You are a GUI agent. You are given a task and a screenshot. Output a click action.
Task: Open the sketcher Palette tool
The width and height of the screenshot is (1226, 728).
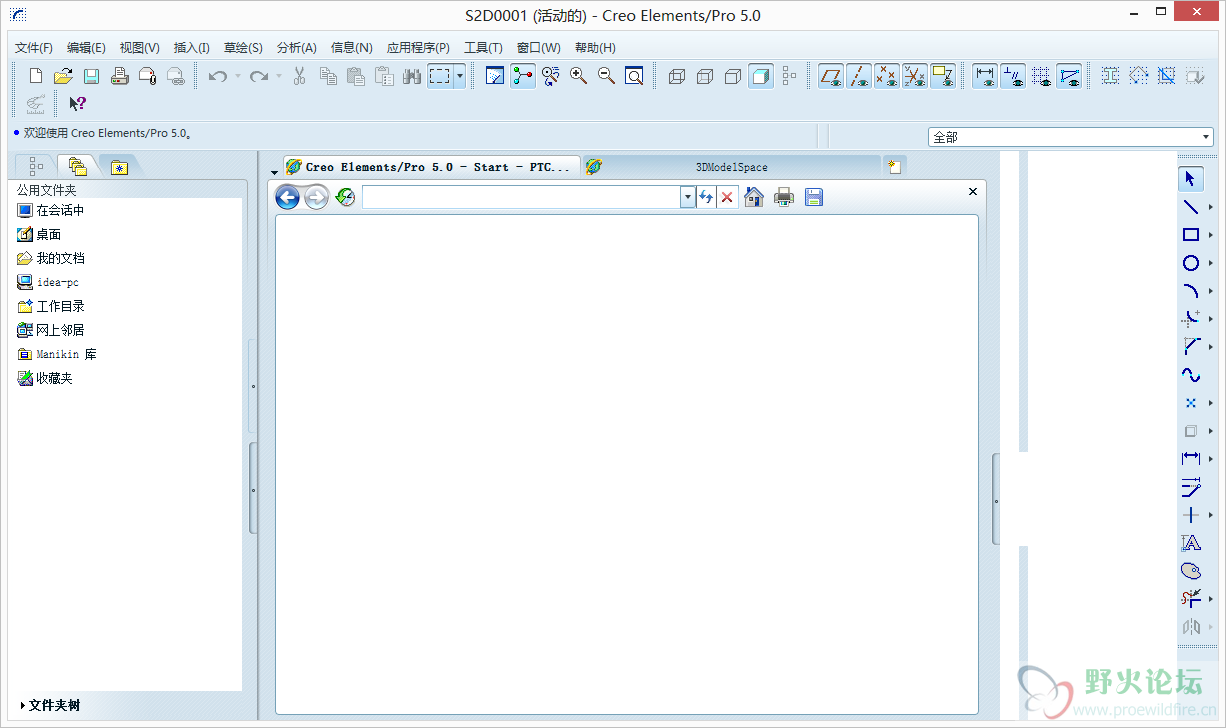tap(1190, 571)
